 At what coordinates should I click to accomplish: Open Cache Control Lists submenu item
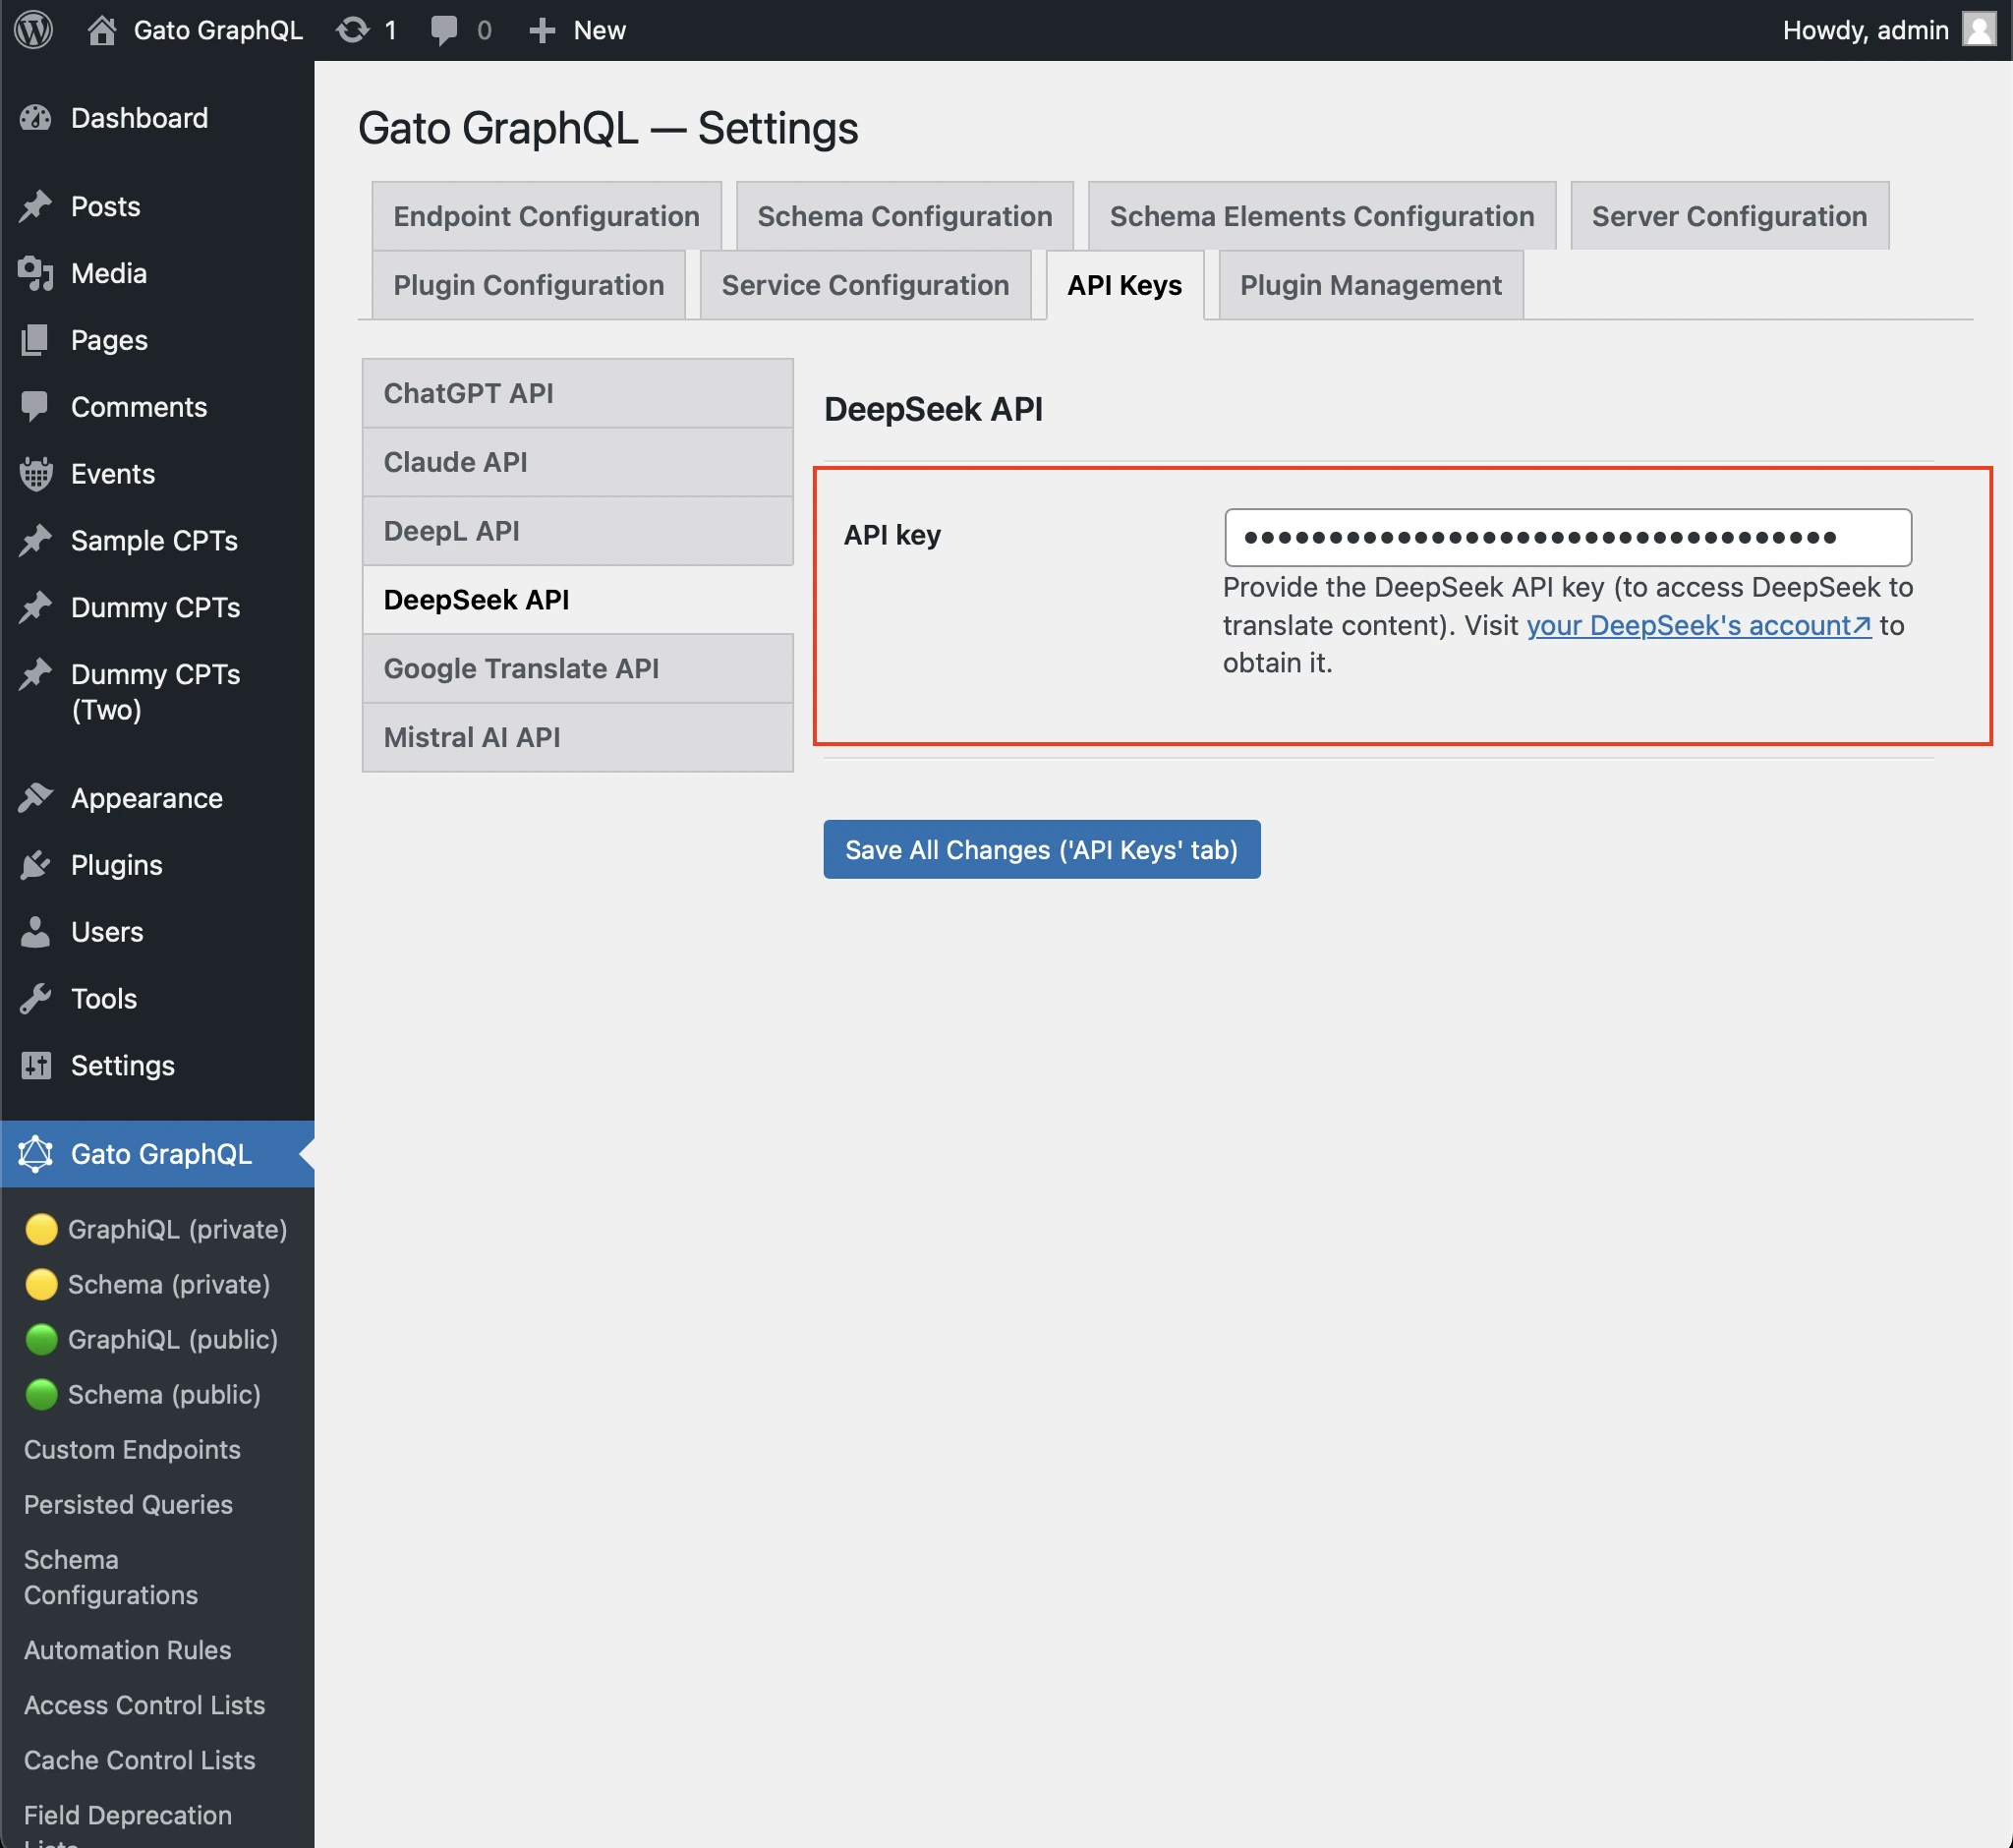(x=139, y=1760)
